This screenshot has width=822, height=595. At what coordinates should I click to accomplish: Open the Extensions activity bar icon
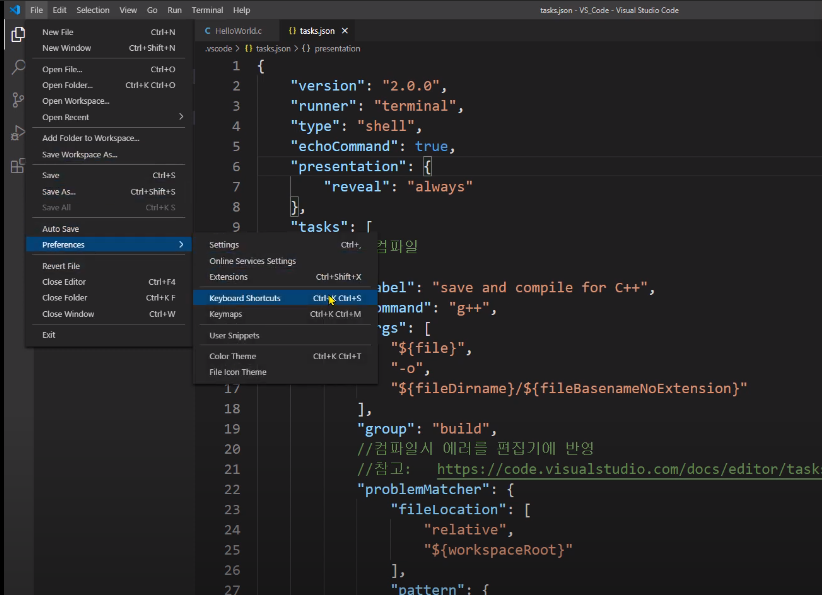18,166
